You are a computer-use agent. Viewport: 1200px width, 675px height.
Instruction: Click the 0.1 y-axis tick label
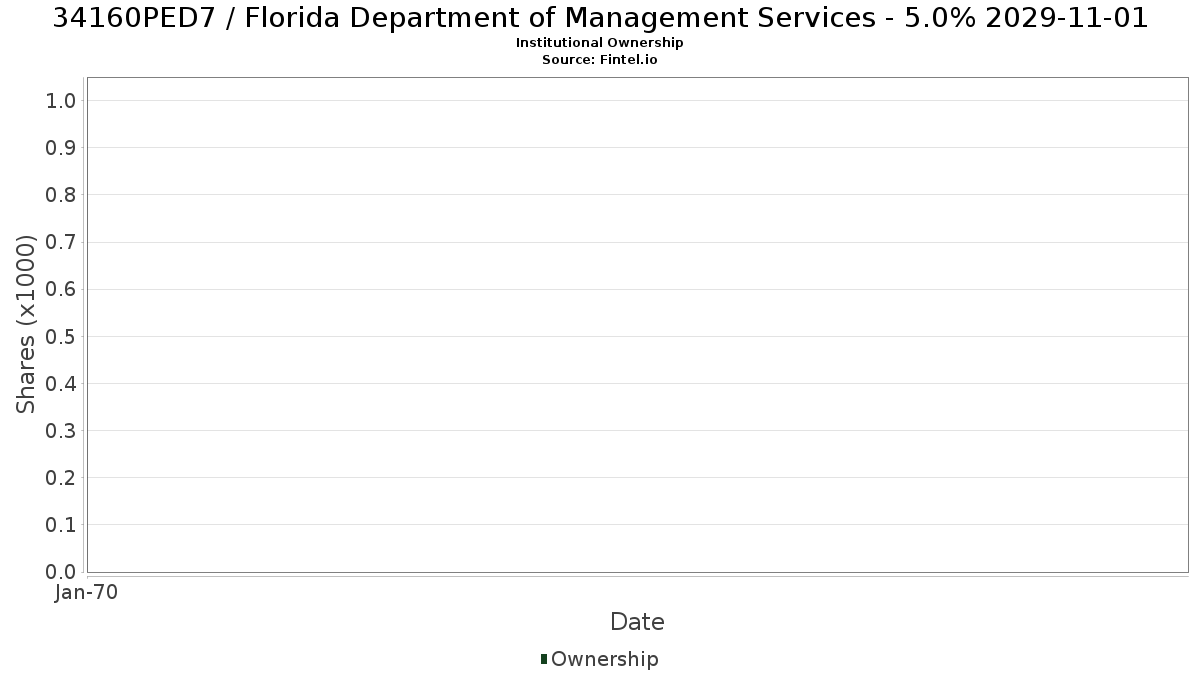[61, 524]
